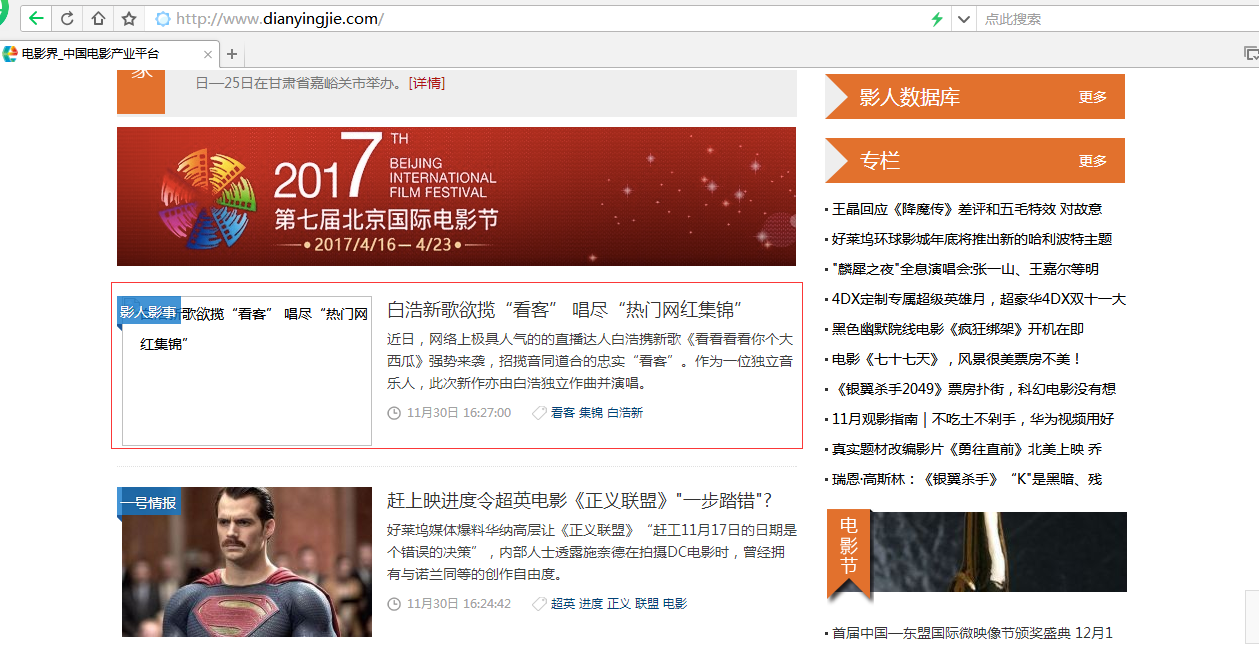Open the 详情 link in the top notice
The height and width of the screenshot is (656, 1259).
[427, 83]
